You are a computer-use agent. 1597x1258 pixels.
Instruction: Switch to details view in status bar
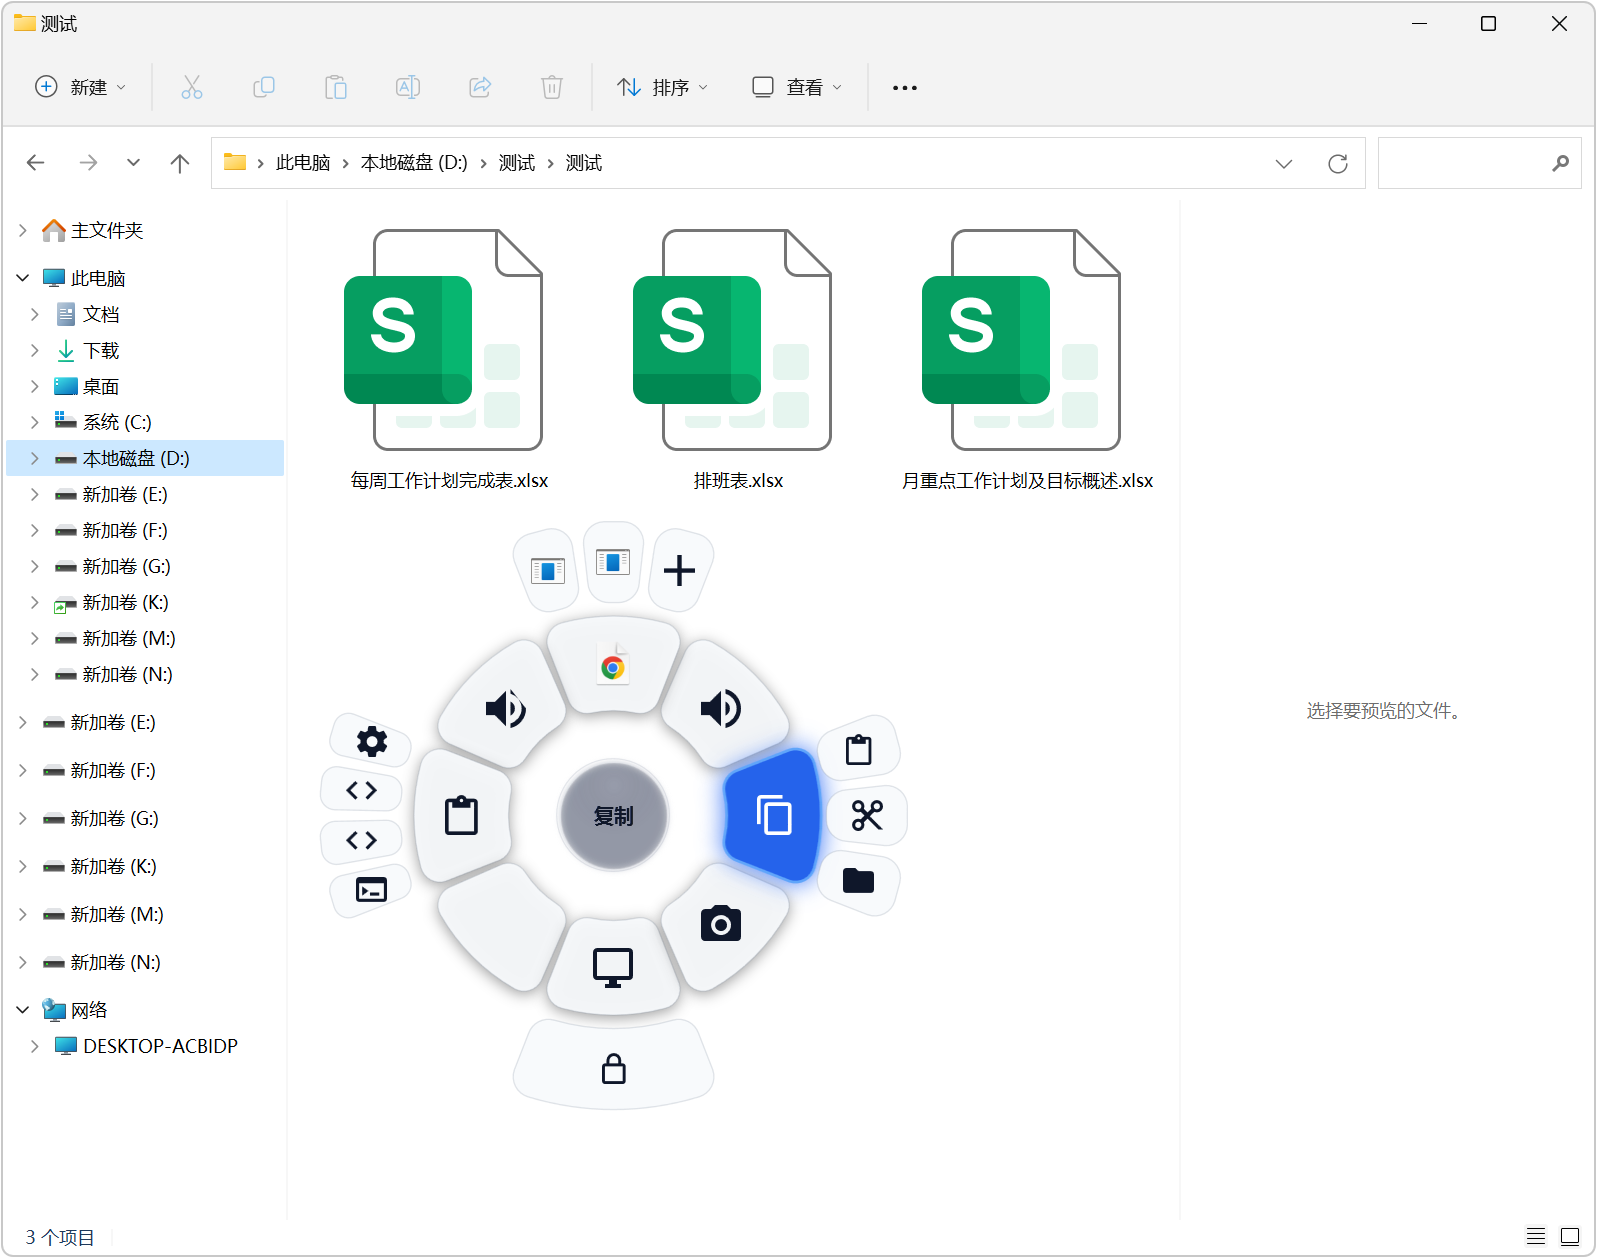(x=1536, y=1236)
